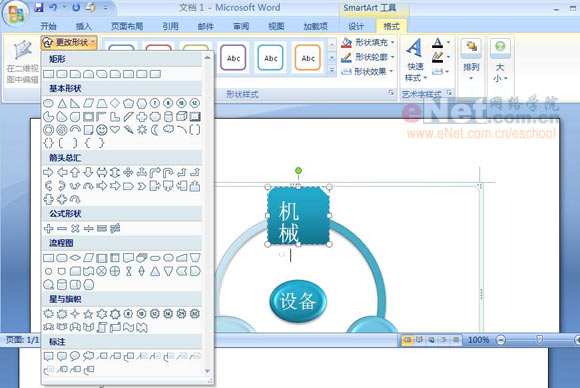This screenshot has width=580, height=388.
Task: Open Customize Quick Access Toolbar arrow
Action: tap(105, 7)
